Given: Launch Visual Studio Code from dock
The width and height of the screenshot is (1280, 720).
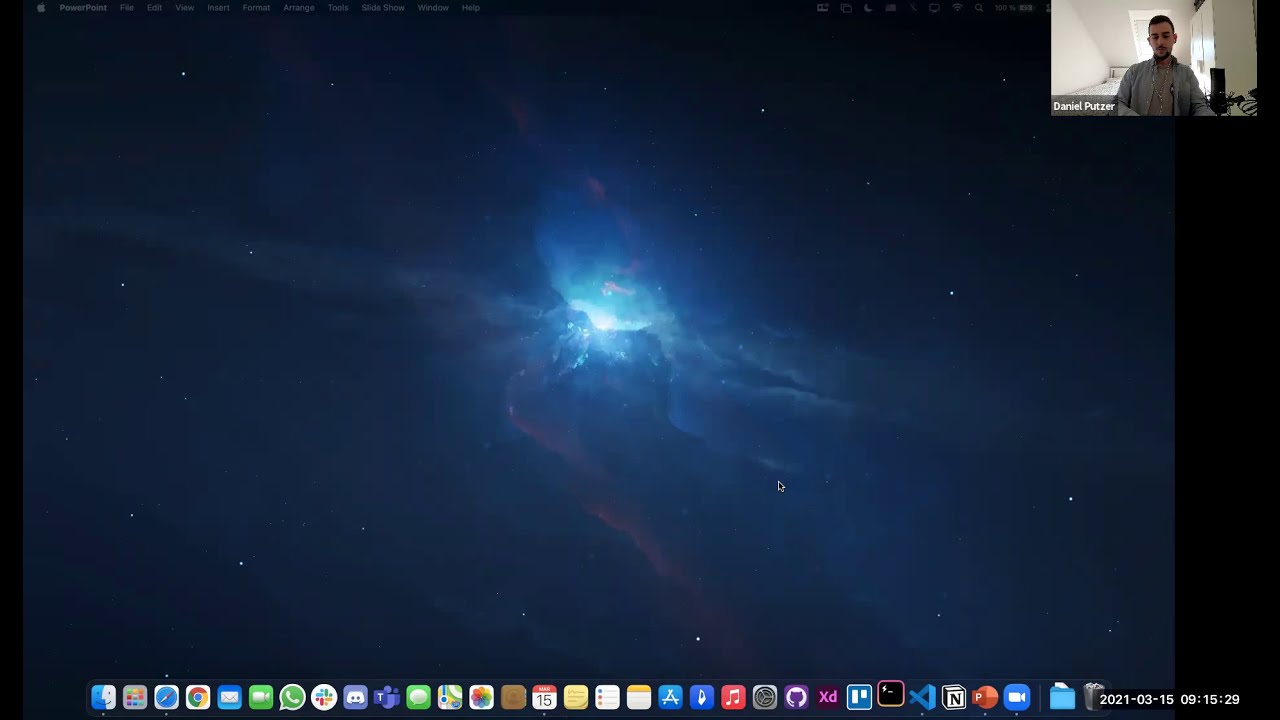Looking at the screenshot, I should pos(922,697).
